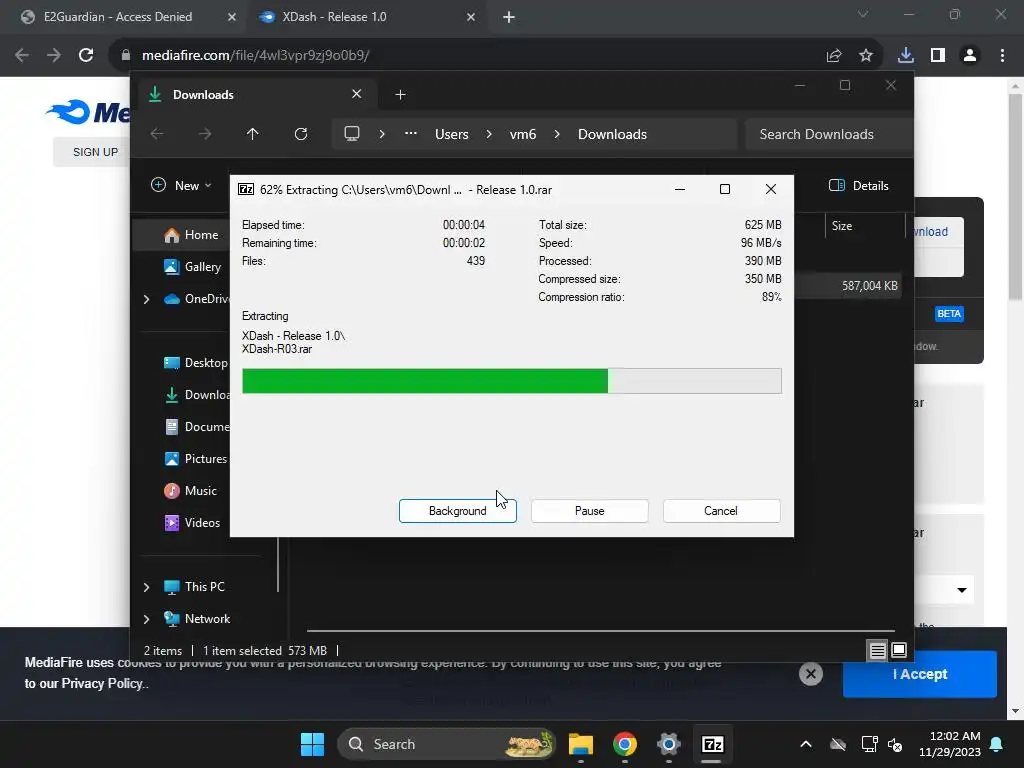Go up one folder in Explorer

(252, 134)
